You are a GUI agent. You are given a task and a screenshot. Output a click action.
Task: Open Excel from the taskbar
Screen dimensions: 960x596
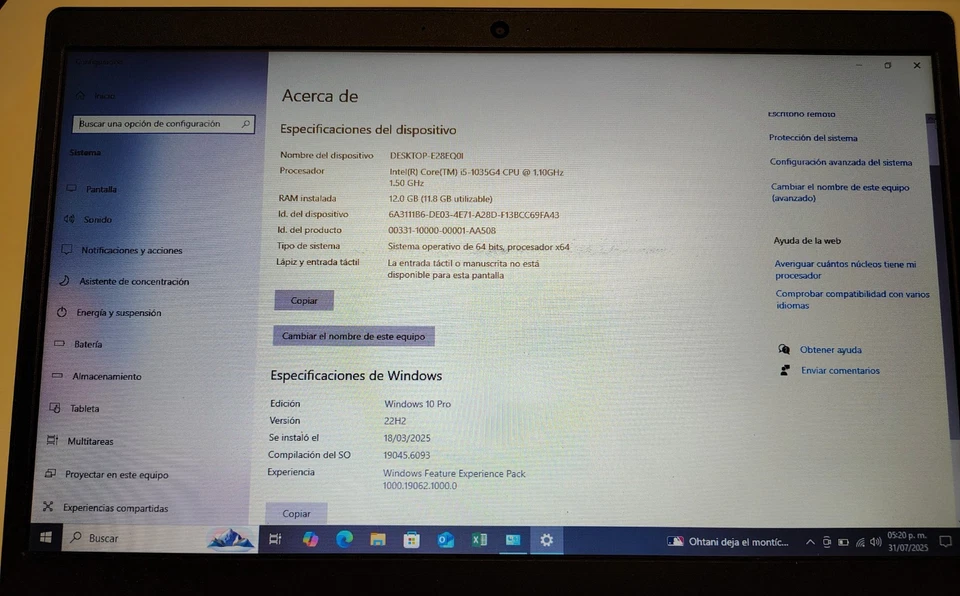coord(479,540)
